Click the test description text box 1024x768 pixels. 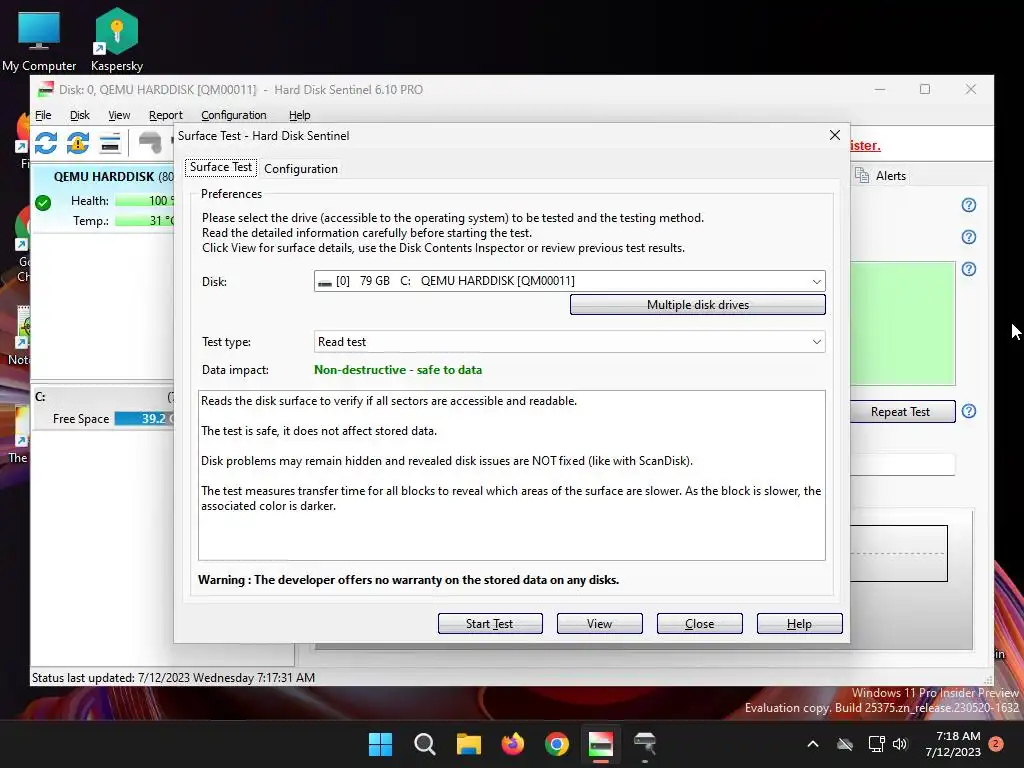(x=512, y=475)
